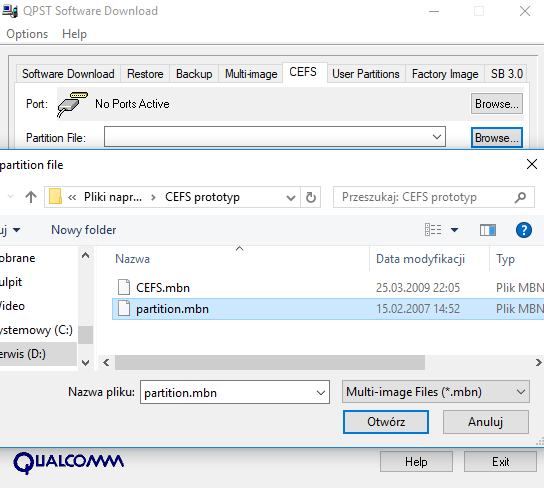
Task: Click the horizontal scrollbar in file list
Action: tap(270, 363)
